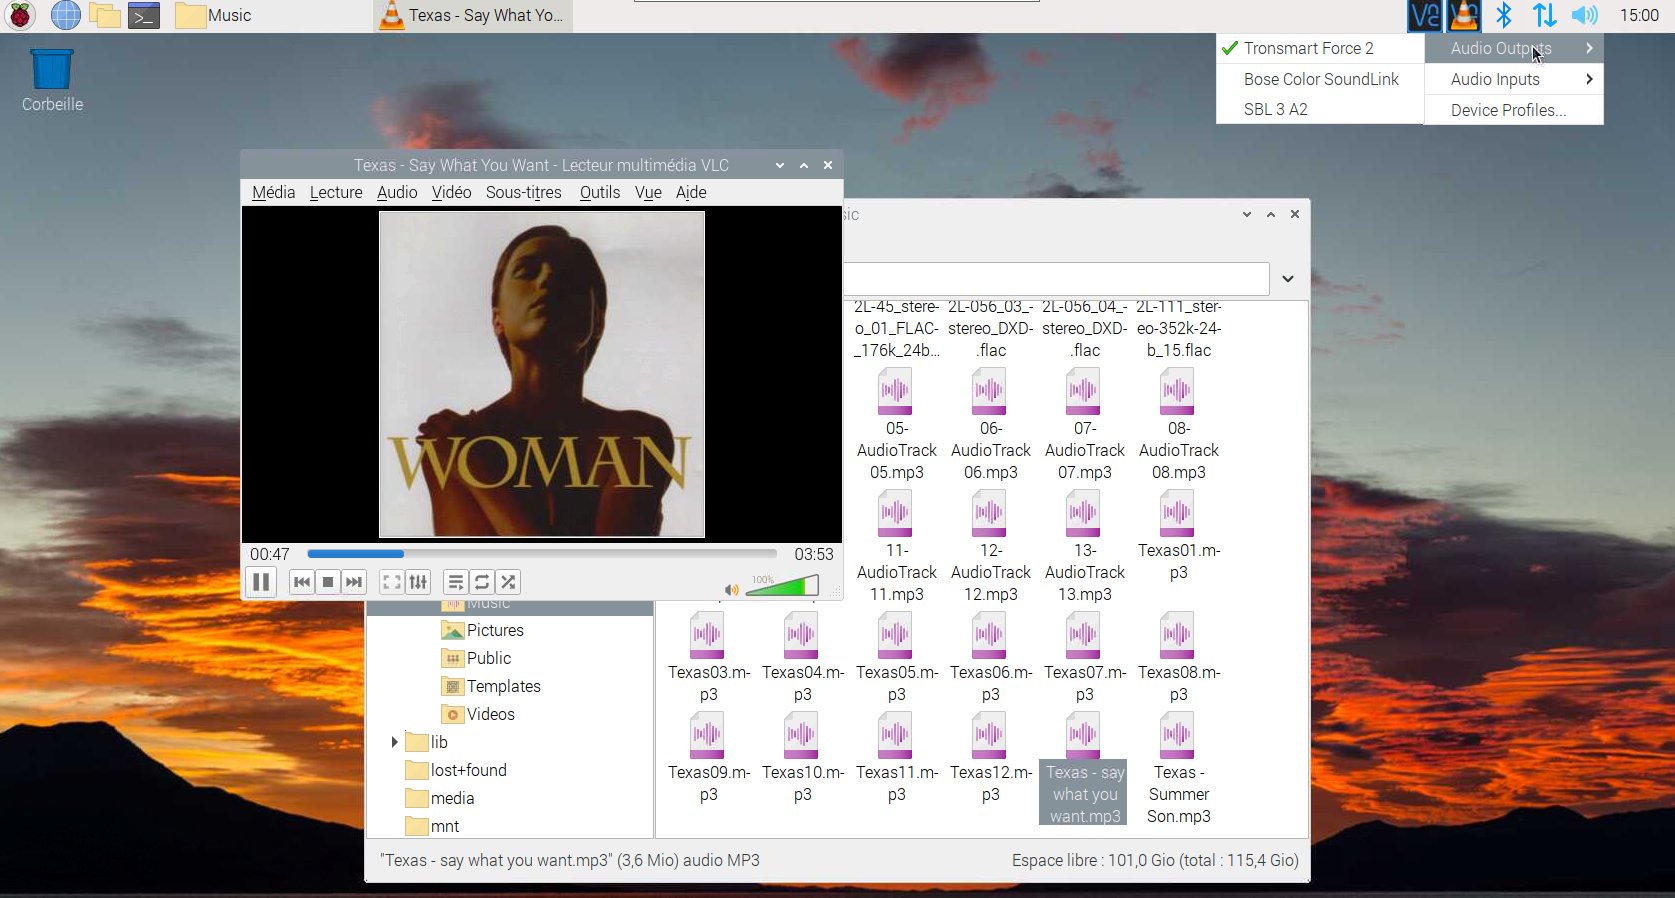Image resolution: width=1675 pixels, height=898 pixels.
Task: Toggle loop mode in VLC
Action: (x=482, y=582)
